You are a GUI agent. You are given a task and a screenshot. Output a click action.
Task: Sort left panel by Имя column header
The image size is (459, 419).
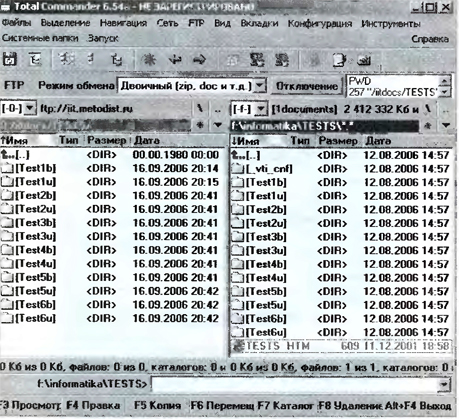tap(28, 141)
